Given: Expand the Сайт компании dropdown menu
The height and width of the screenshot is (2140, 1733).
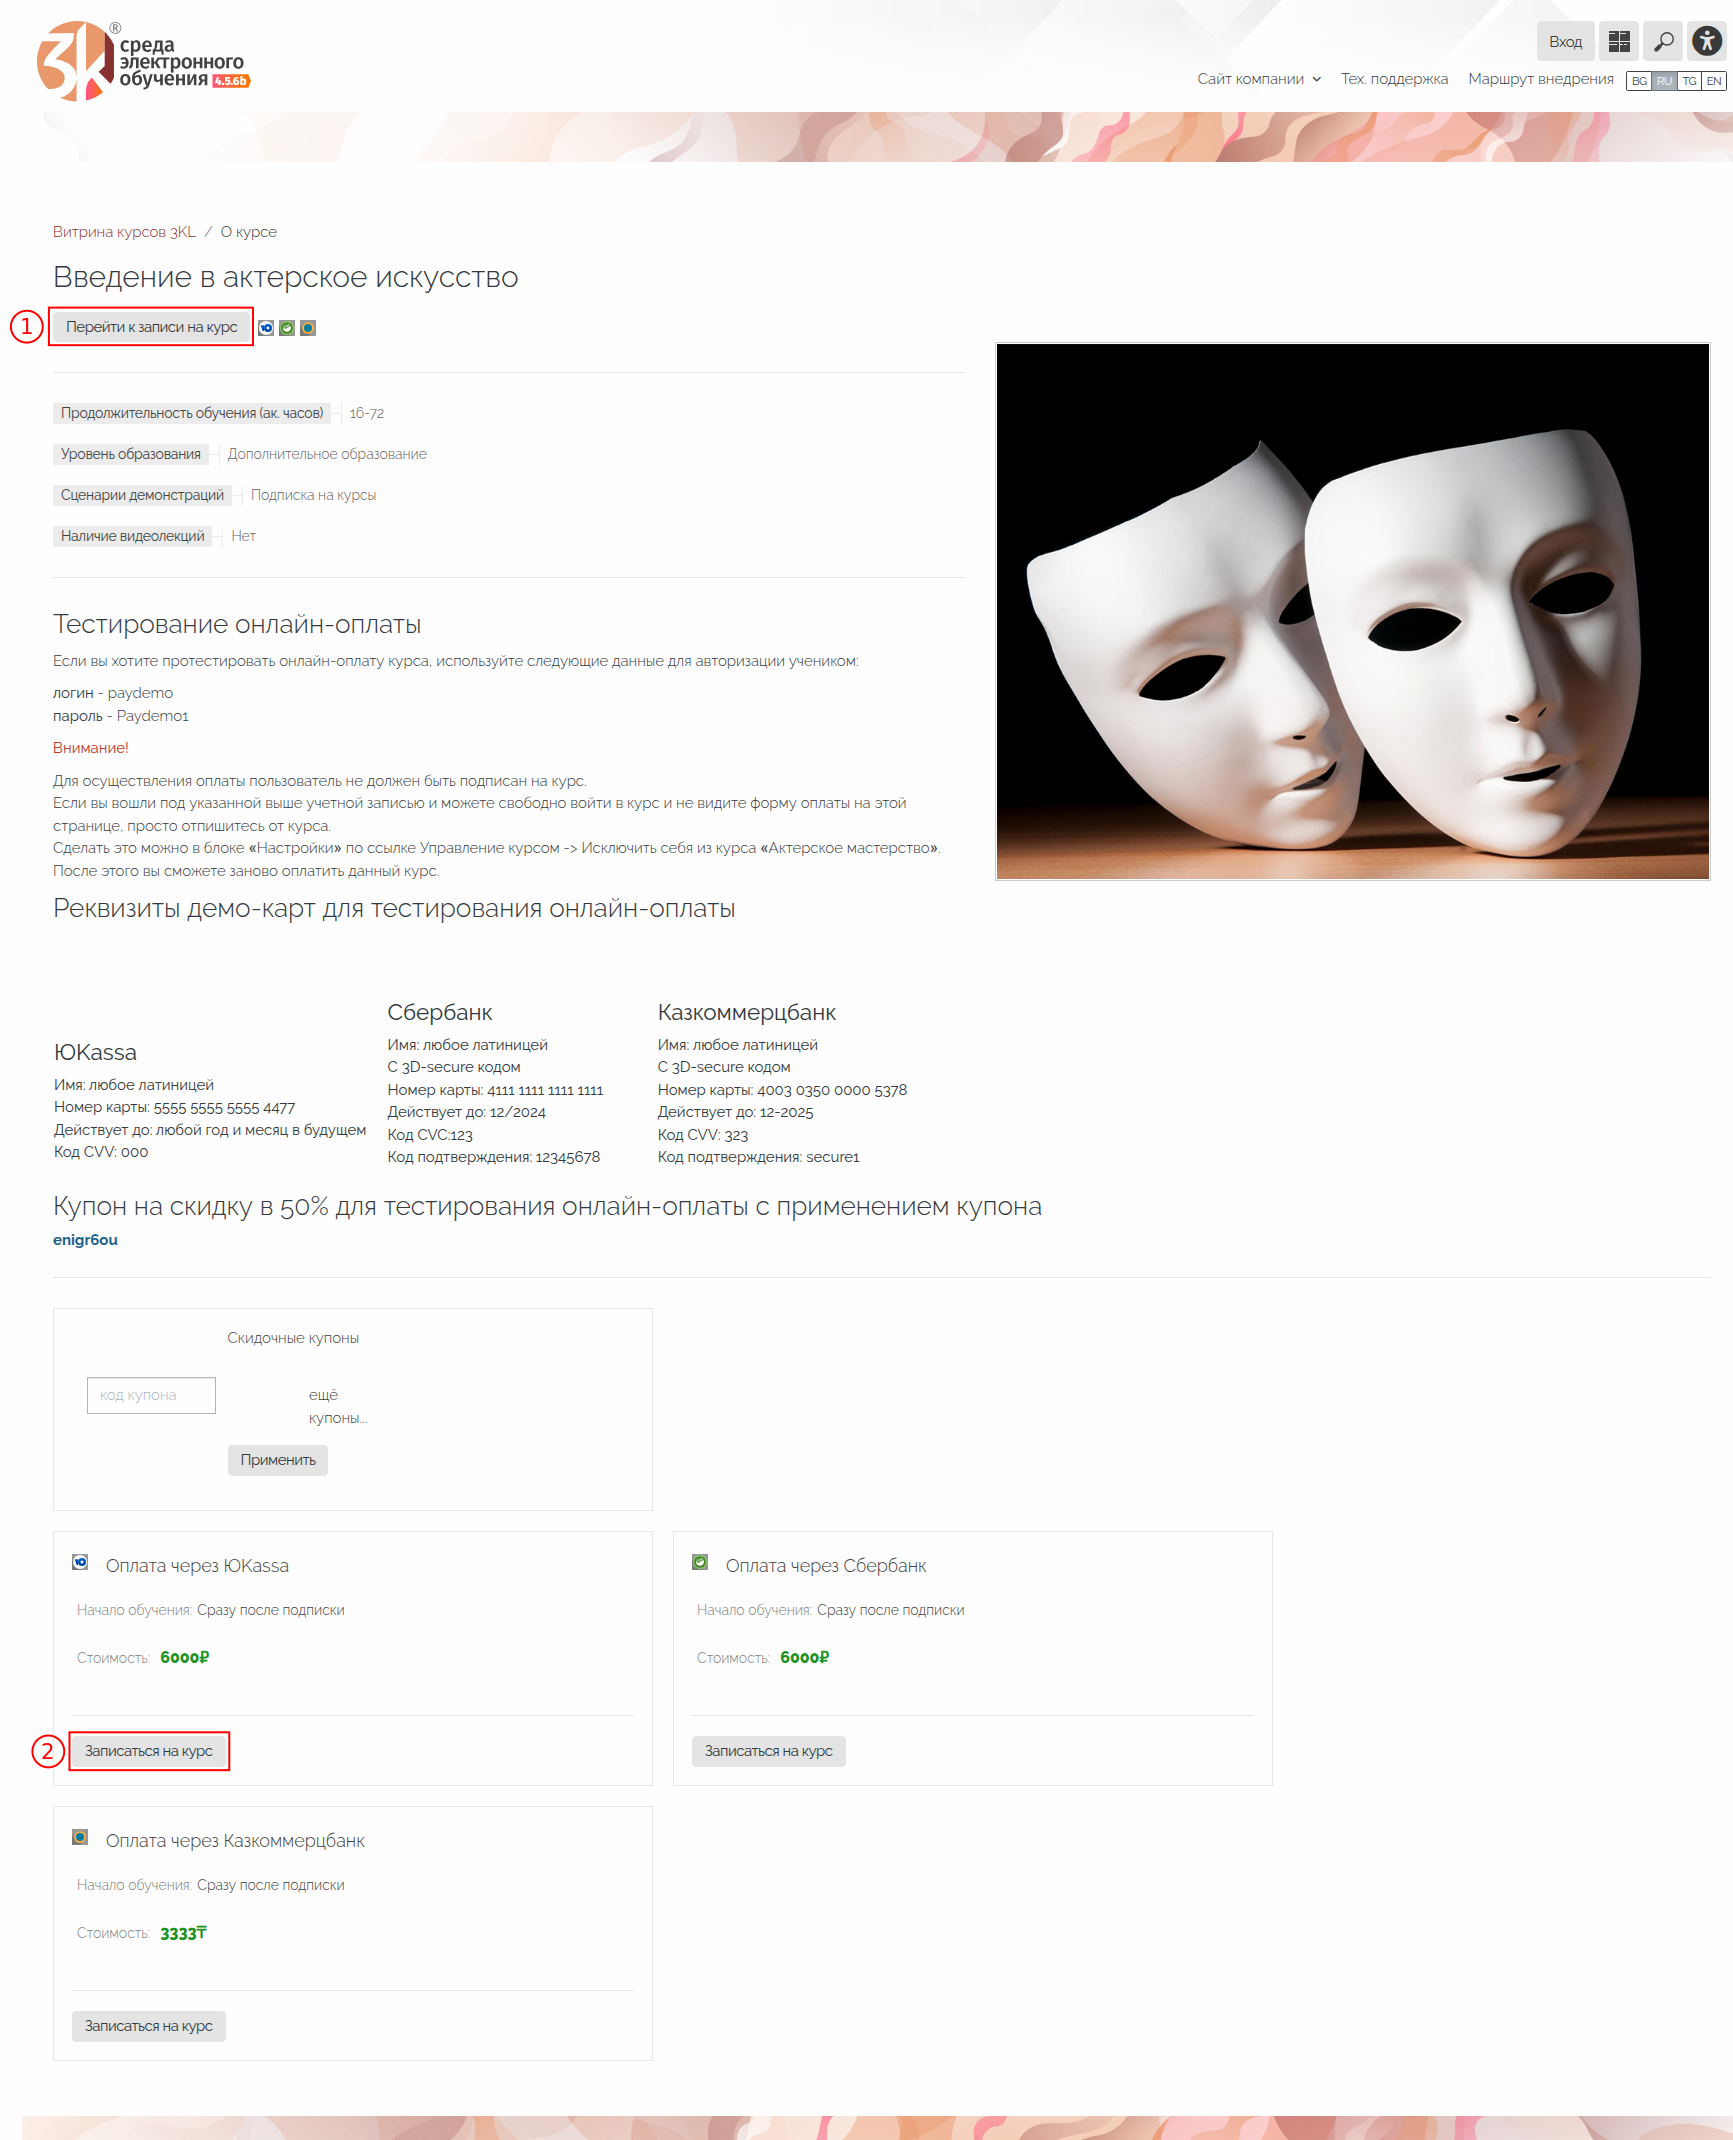Looking at the screenshot, I should tap(1259, 79).
